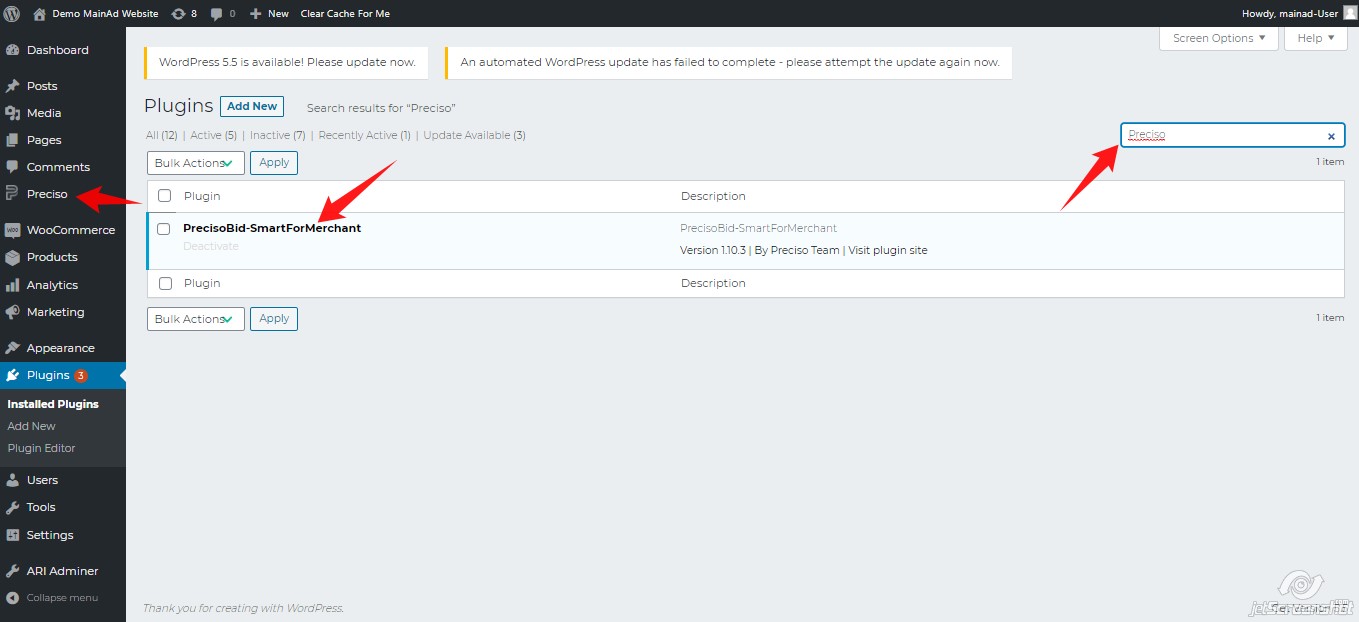The width and height of the screenshot is (1359, 622).
Task: Open the updates icon showing 8
Action: [179, 14]
